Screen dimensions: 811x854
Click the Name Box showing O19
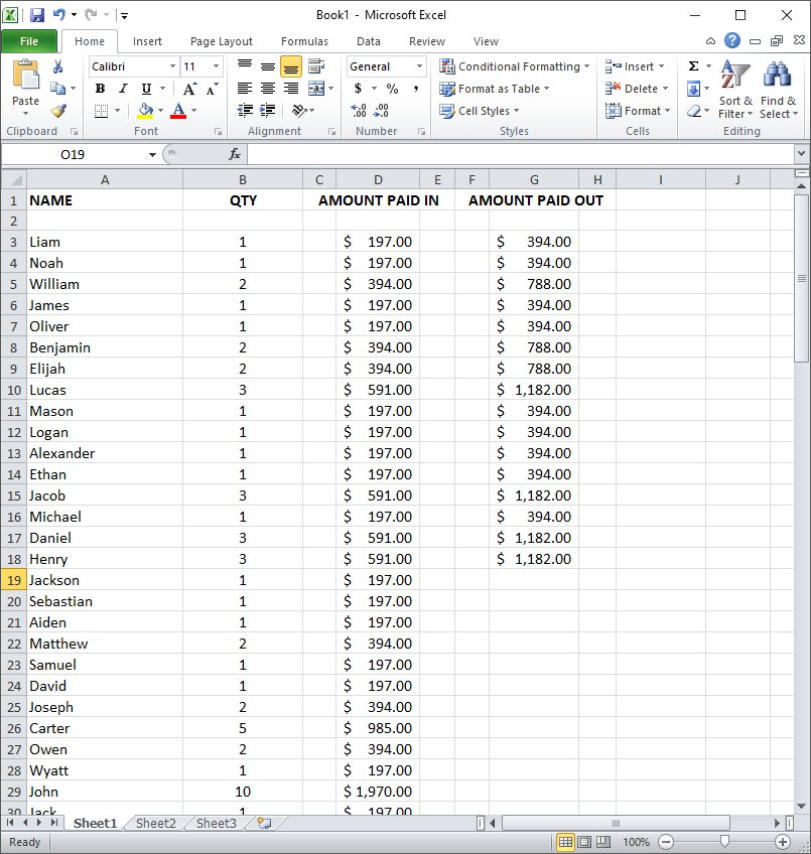[x=75, y=154]
